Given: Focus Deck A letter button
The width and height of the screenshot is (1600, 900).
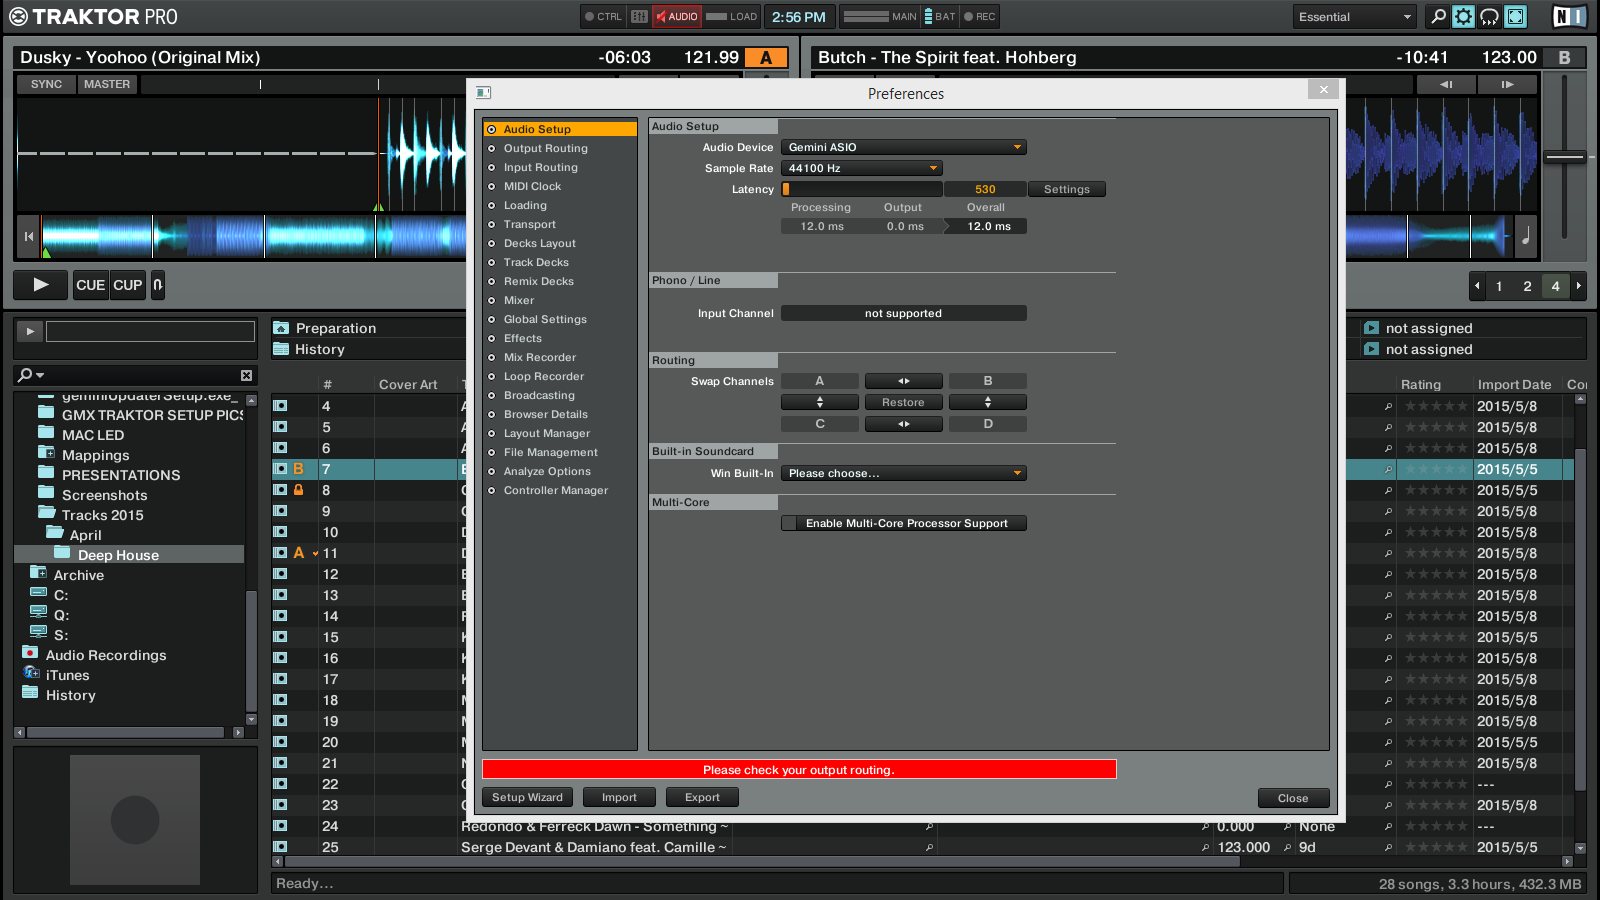Looking at the screenshot, I should (x=767, y=58).
